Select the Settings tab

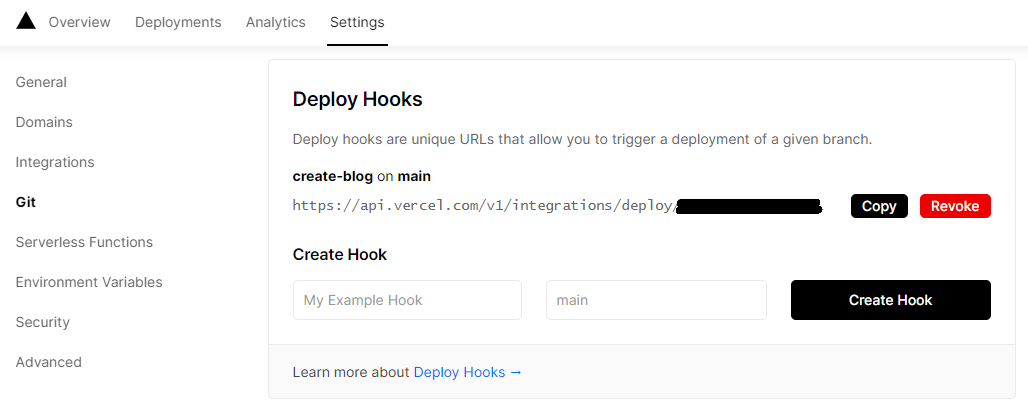click(x=357, y=22)
